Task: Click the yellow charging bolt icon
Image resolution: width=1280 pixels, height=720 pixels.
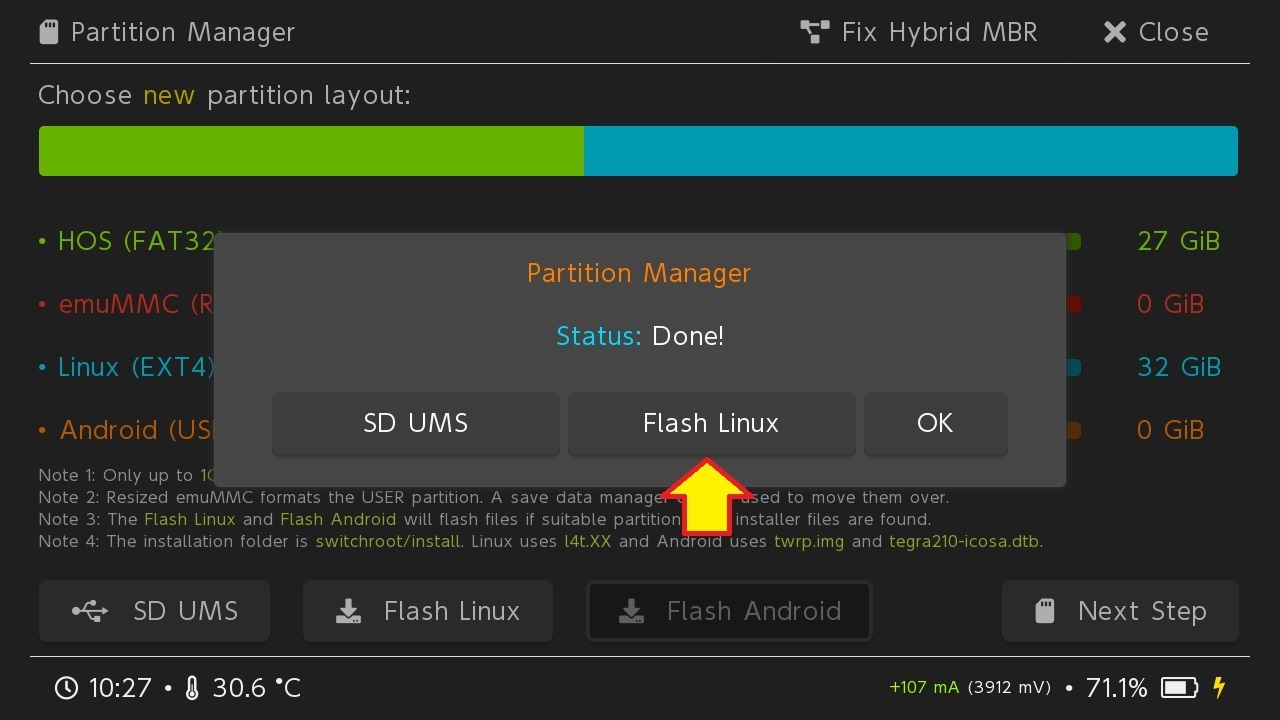Action: pos(1219,688)
